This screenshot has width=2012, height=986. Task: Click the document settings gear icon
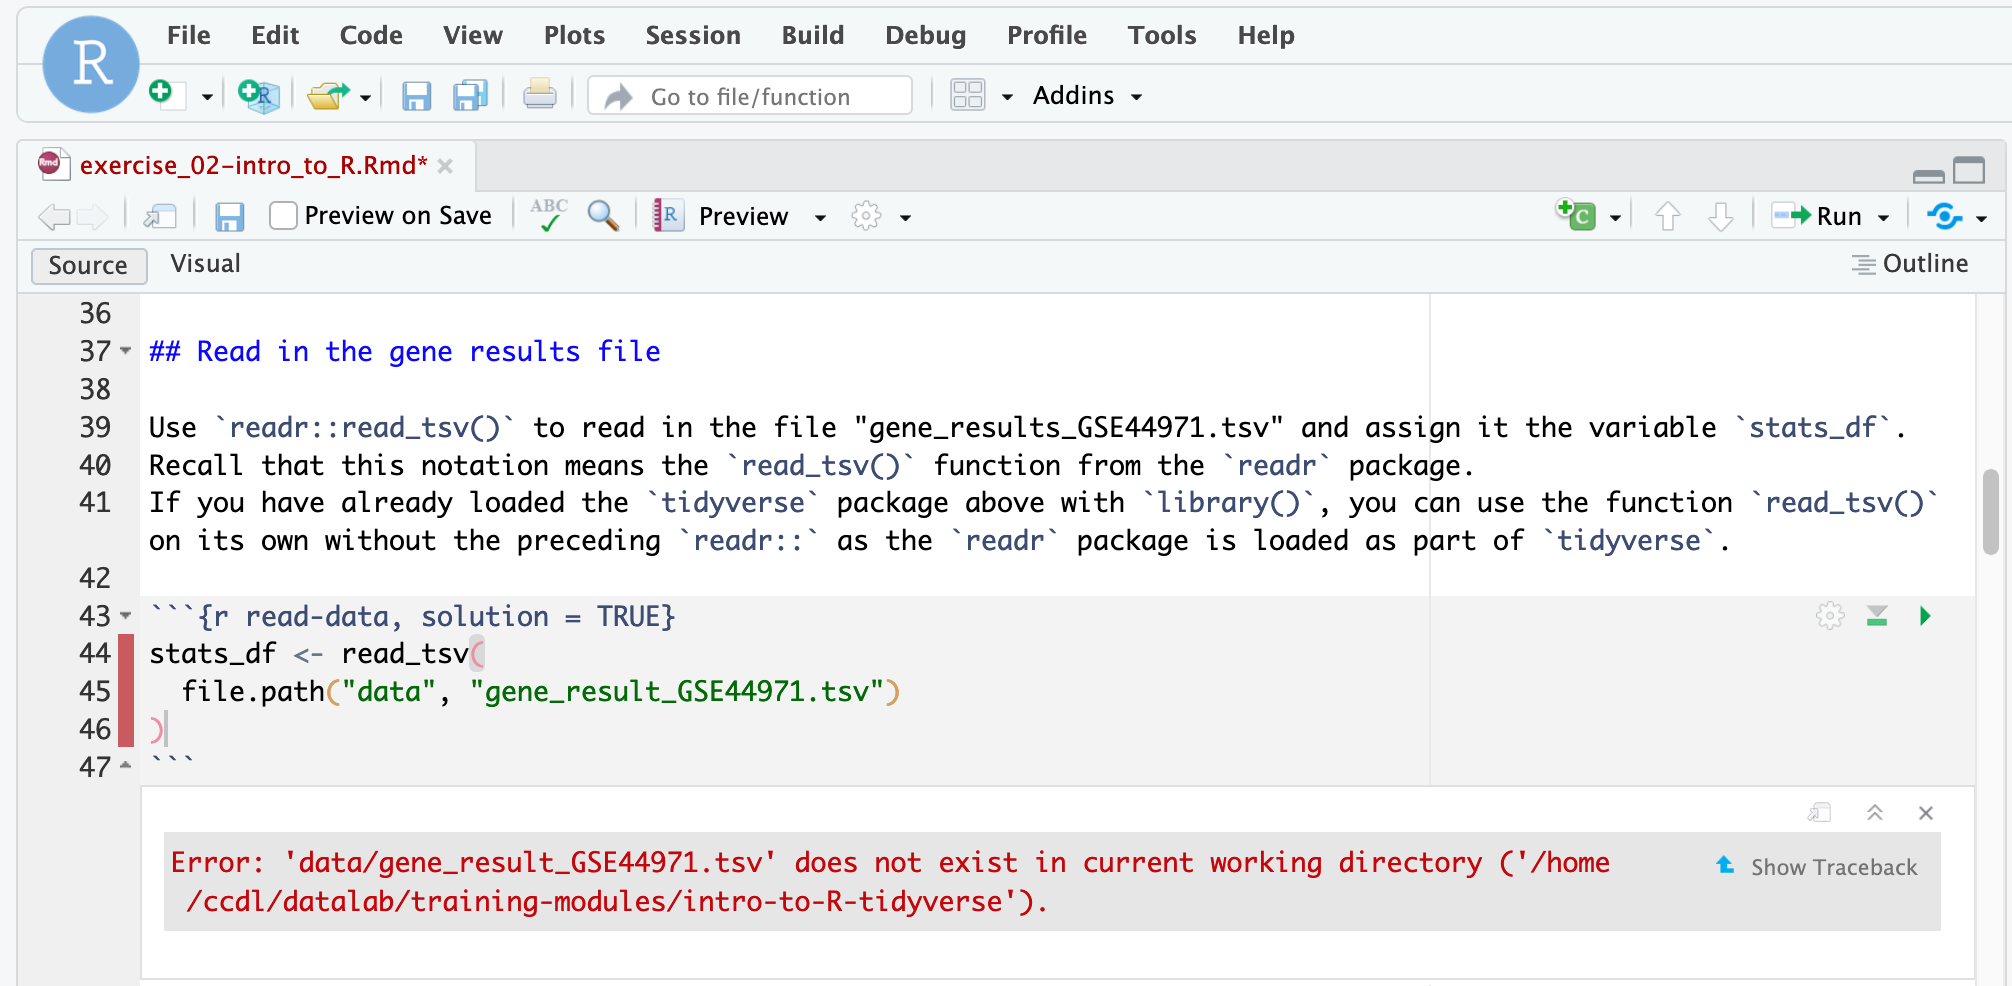[866, 216]
